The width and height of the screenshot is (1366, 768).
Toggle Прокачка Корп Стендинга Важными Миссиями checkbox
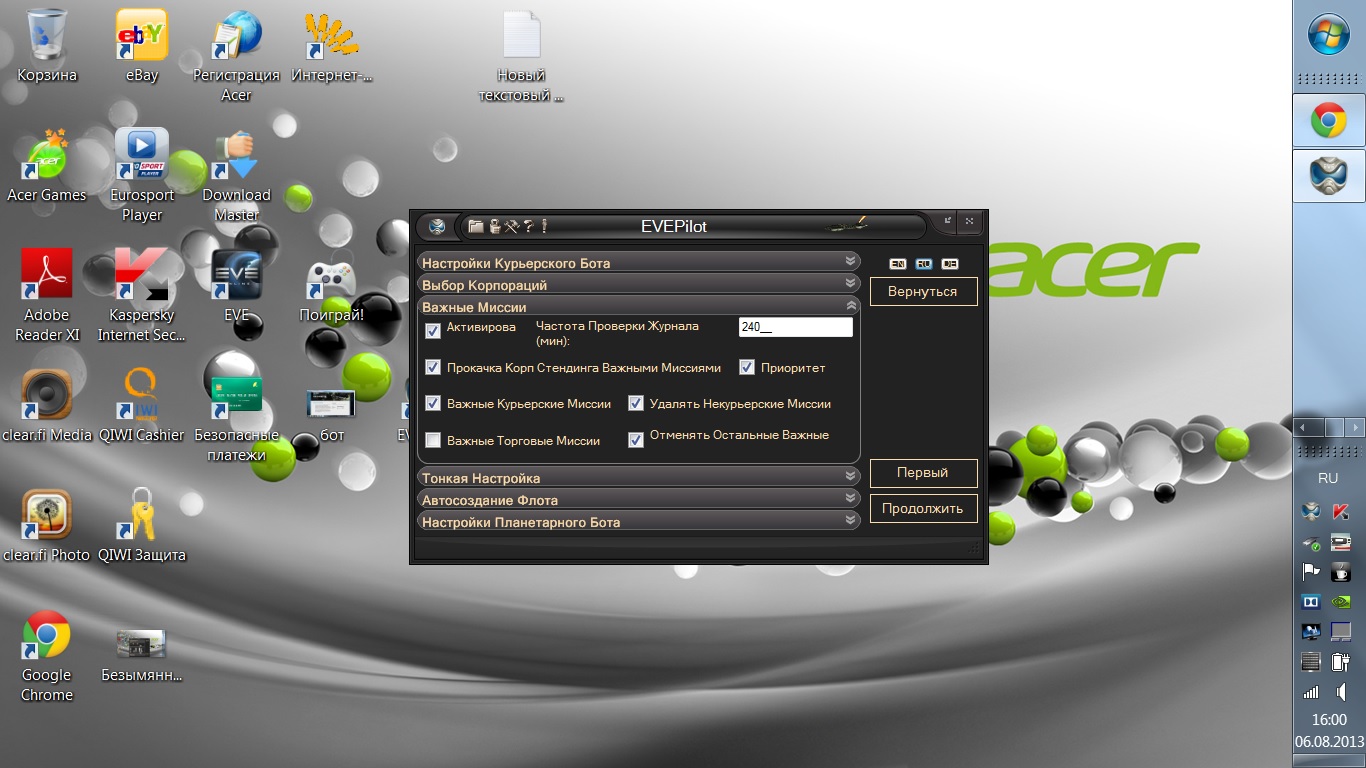(433, 367)
